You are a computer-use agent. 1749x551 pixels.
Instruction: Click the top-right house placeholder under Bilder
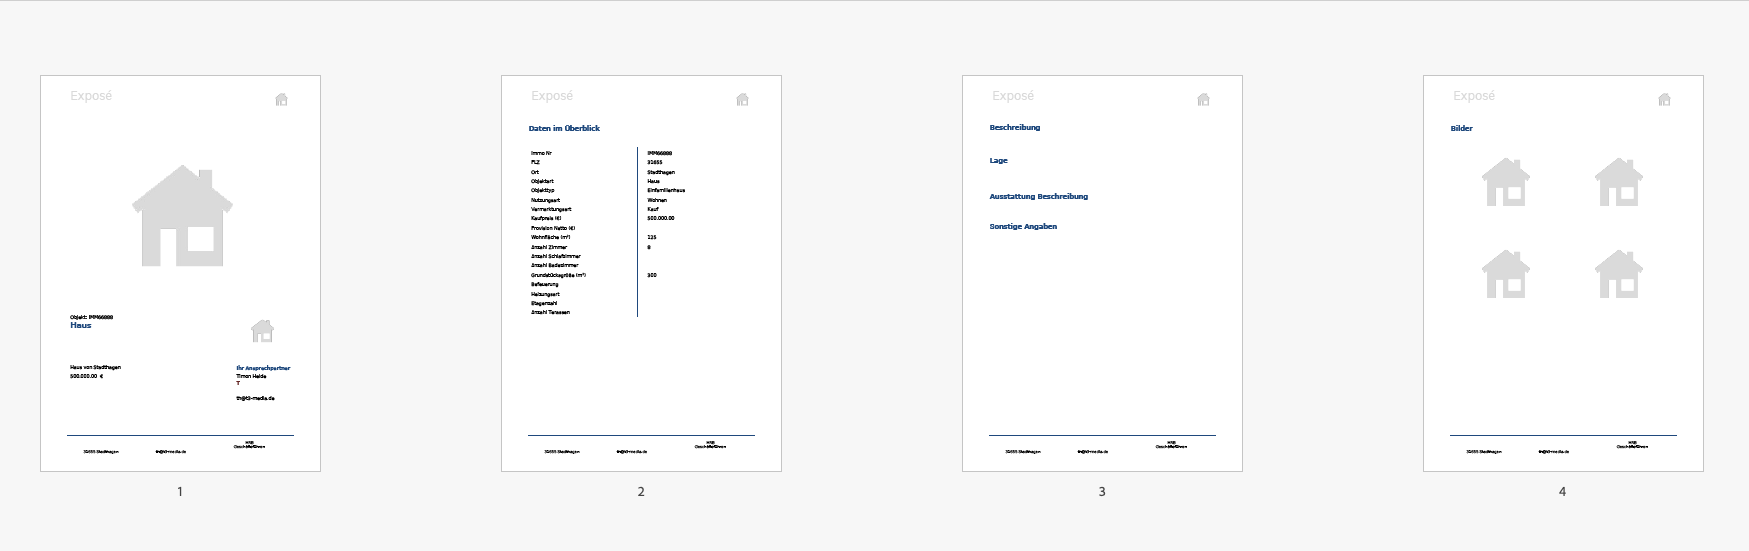tap(1618, 182)
